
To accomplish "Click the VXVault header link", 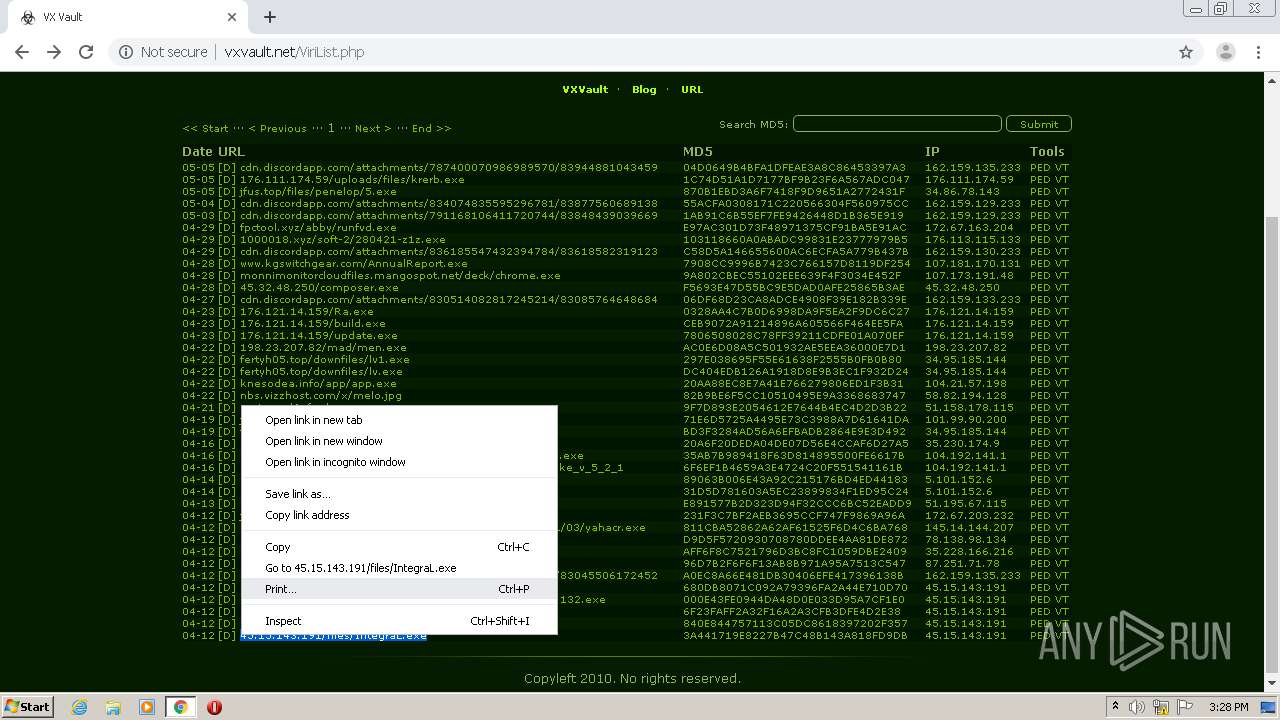I will (x=585, y=89).
